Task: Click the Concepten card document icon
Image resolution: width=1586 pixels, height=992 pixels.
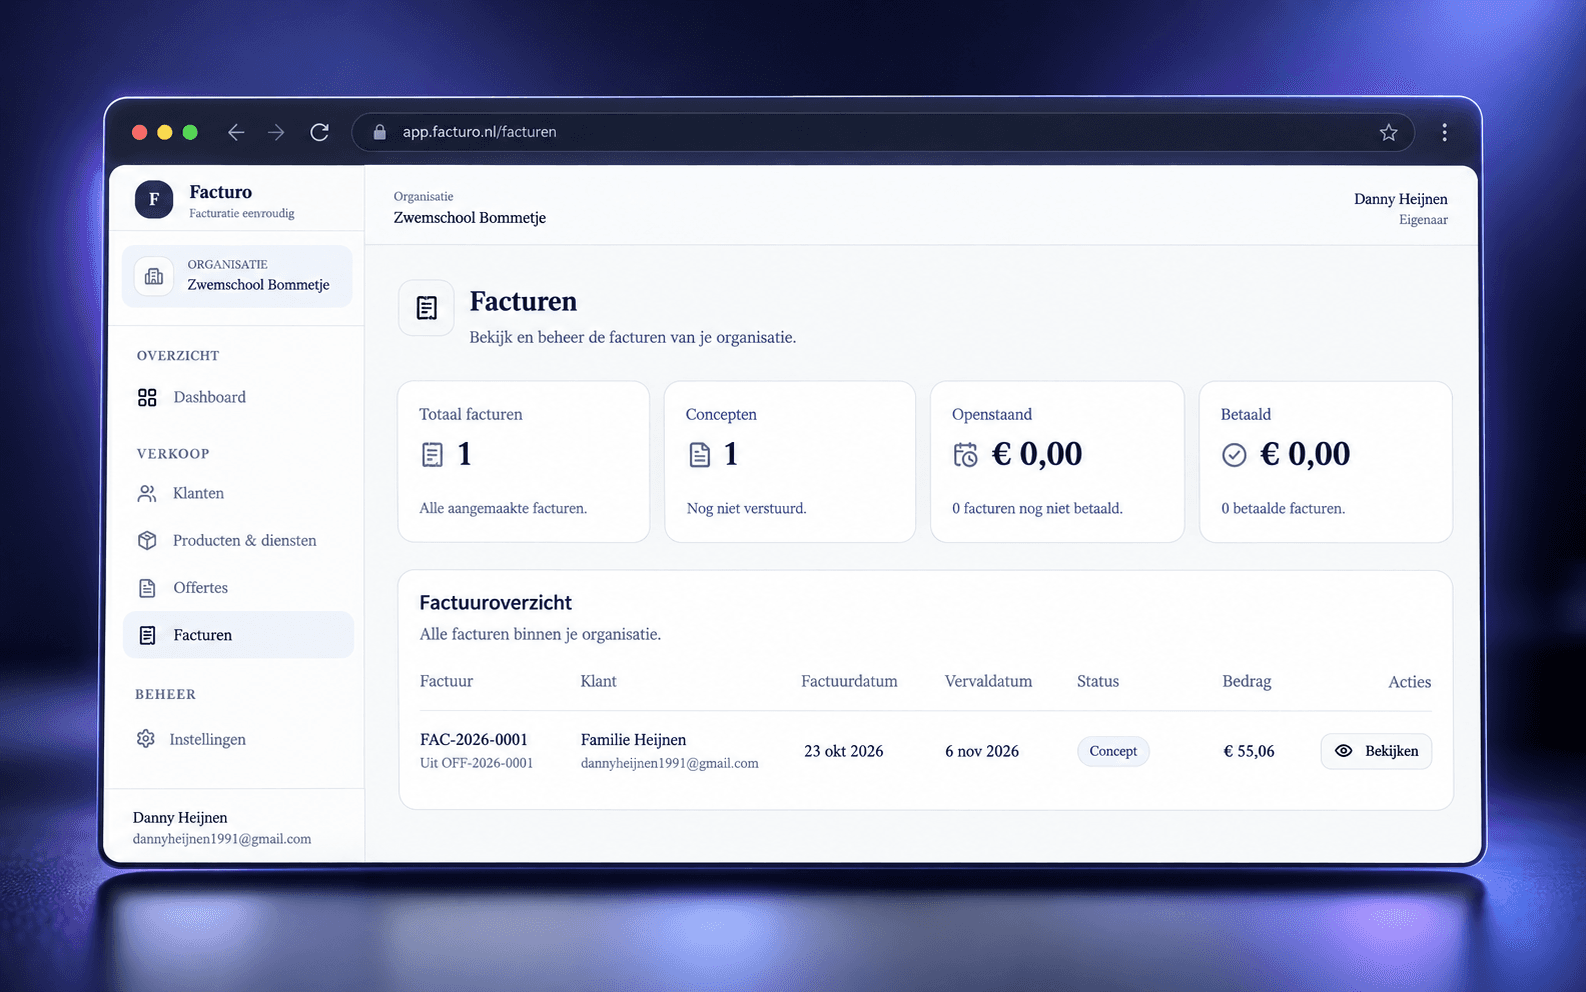Action: pos(700,455)
